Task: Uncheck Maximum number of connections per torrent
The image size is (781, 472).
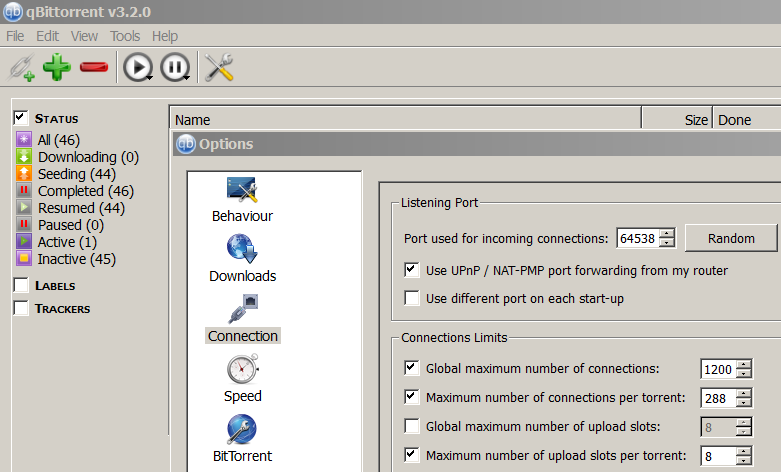Action: (411, 397)
